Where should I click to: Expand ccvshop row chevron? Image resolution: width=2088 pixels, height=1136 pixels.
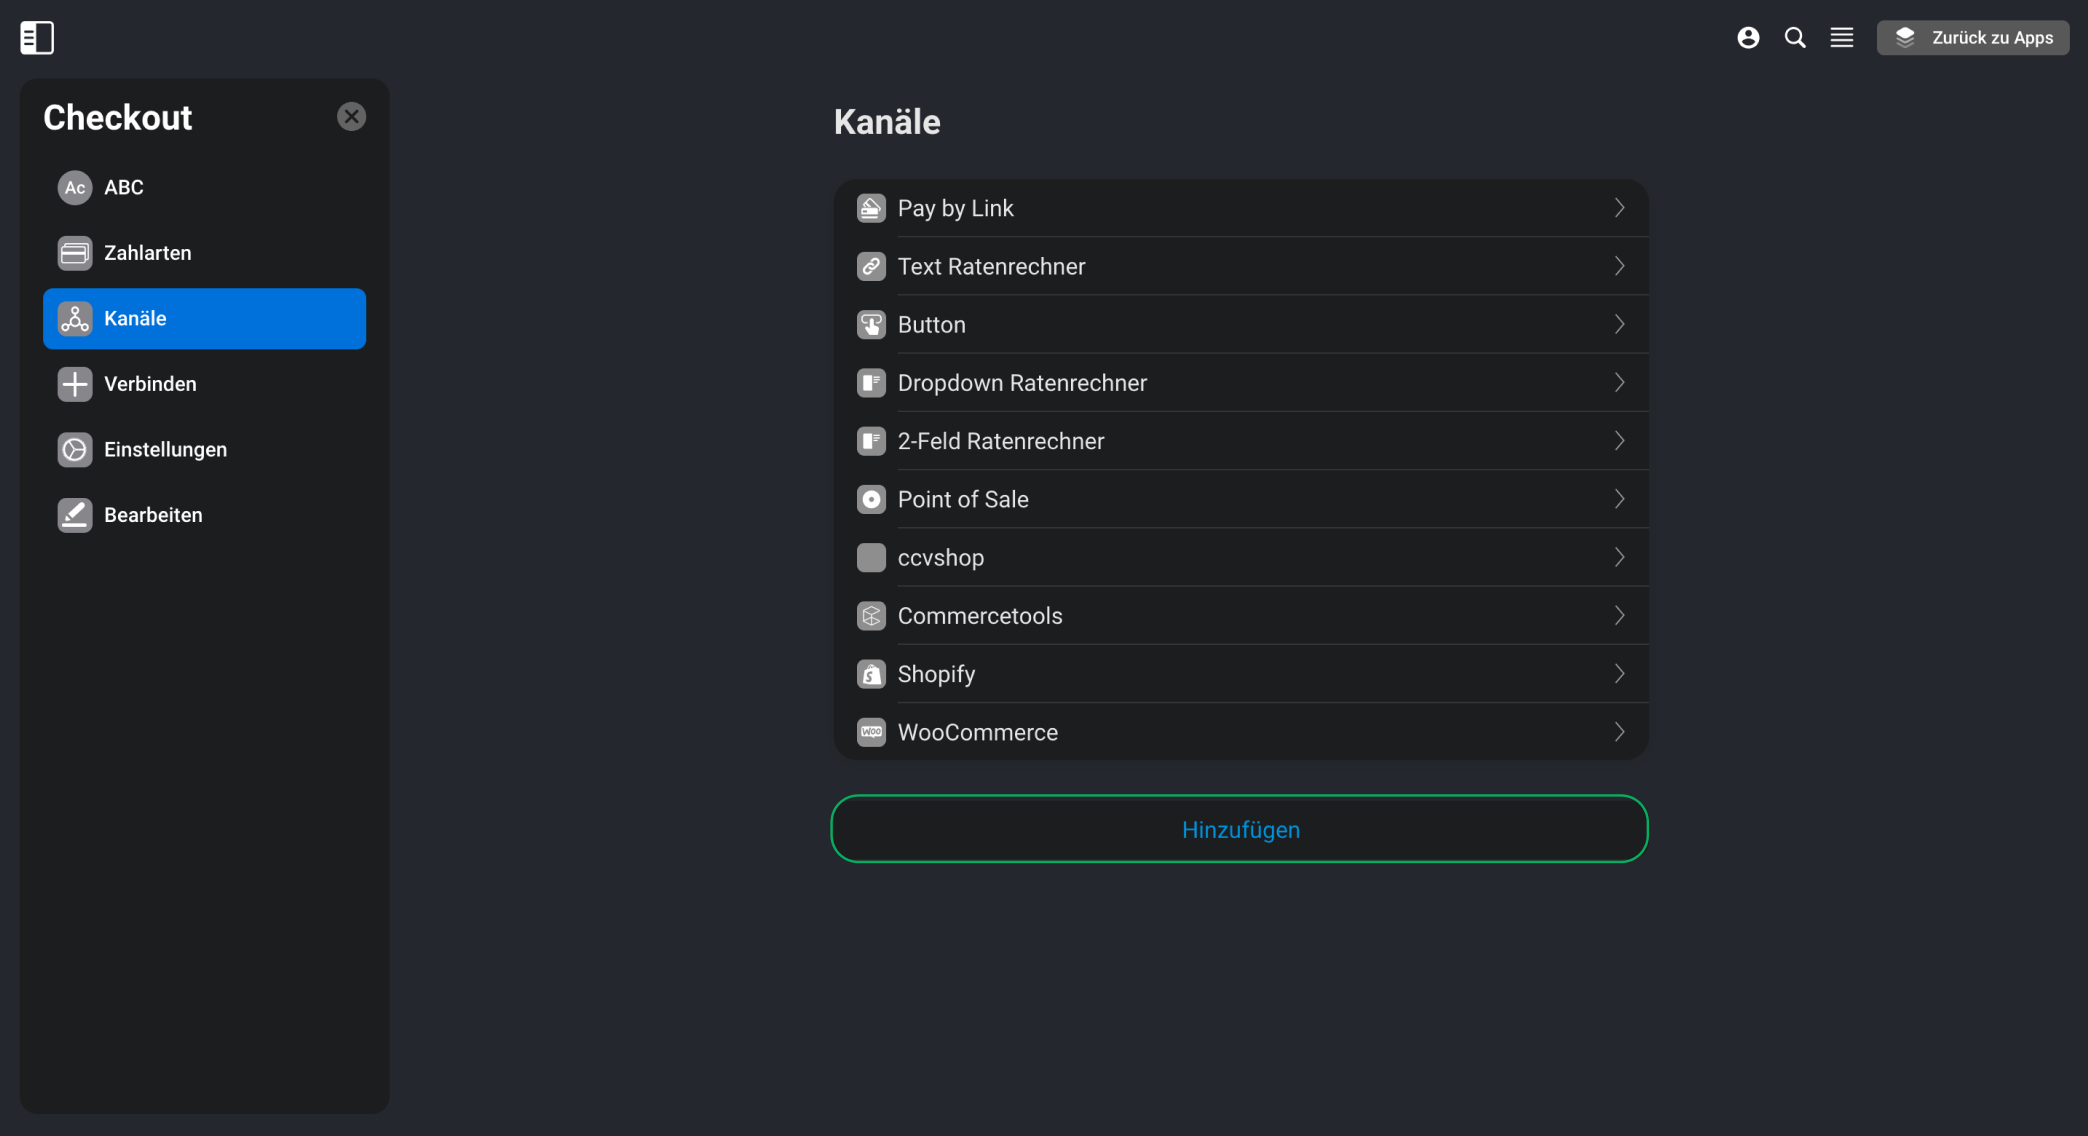click(x=1619, y=557)
